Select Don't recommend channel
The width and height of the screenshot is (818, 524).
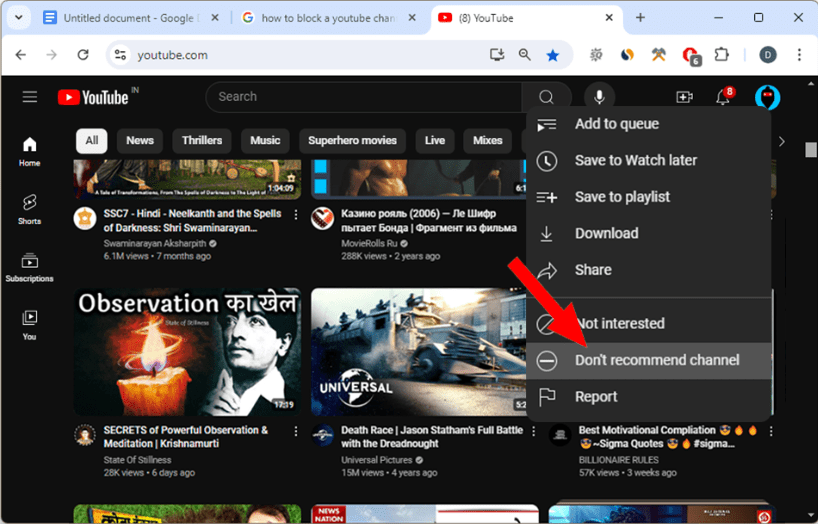click(648, 360)
